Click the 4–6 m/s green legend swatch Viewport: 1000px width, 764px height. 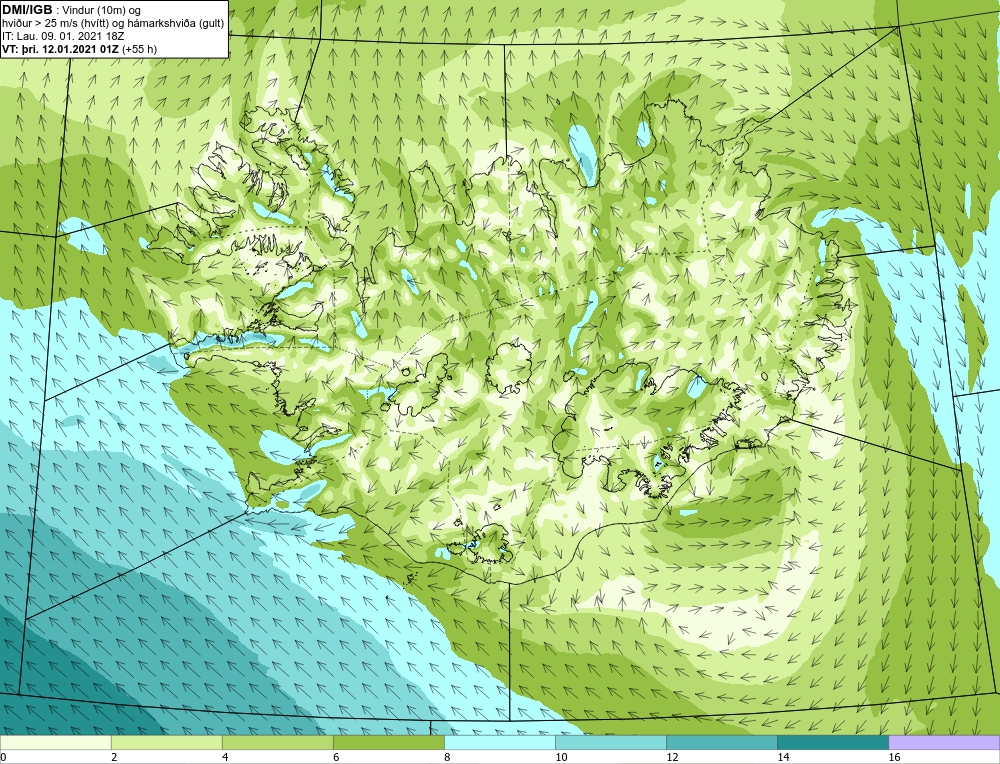point(277,742)
